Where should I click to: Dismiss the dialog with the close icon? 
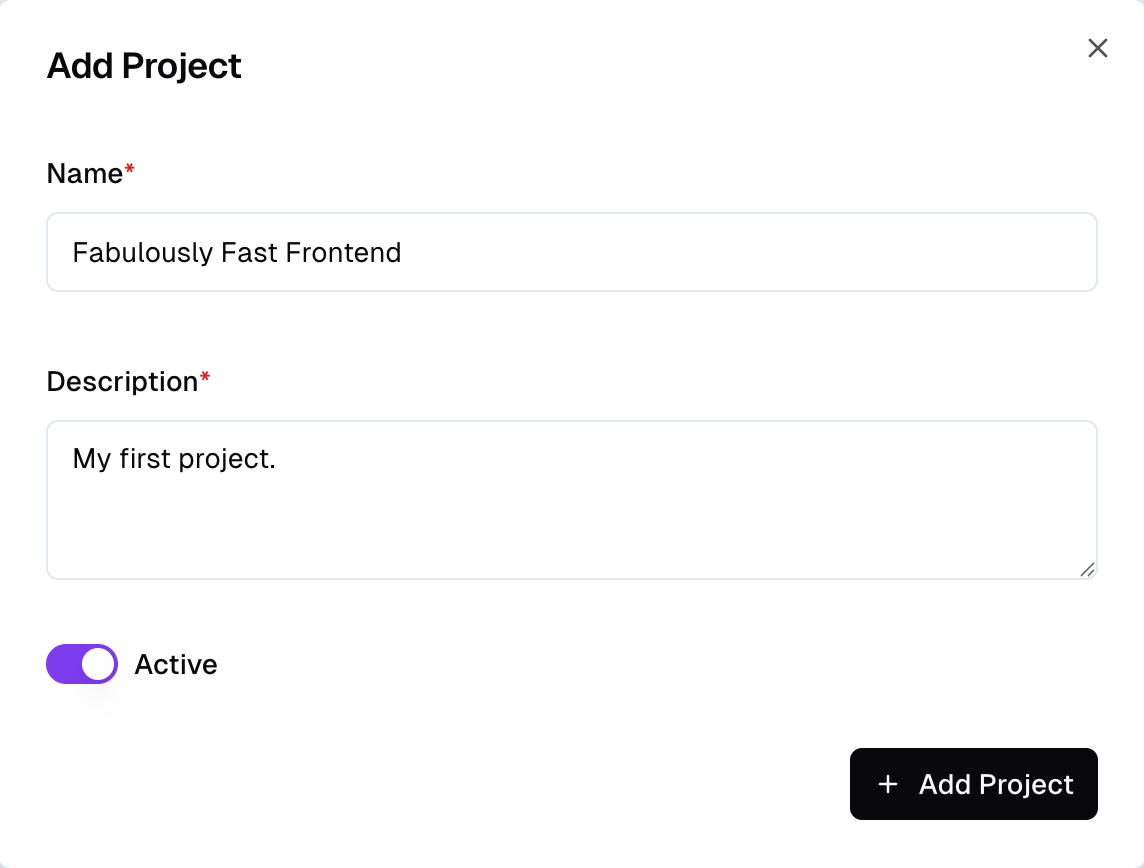point(1097,48)
